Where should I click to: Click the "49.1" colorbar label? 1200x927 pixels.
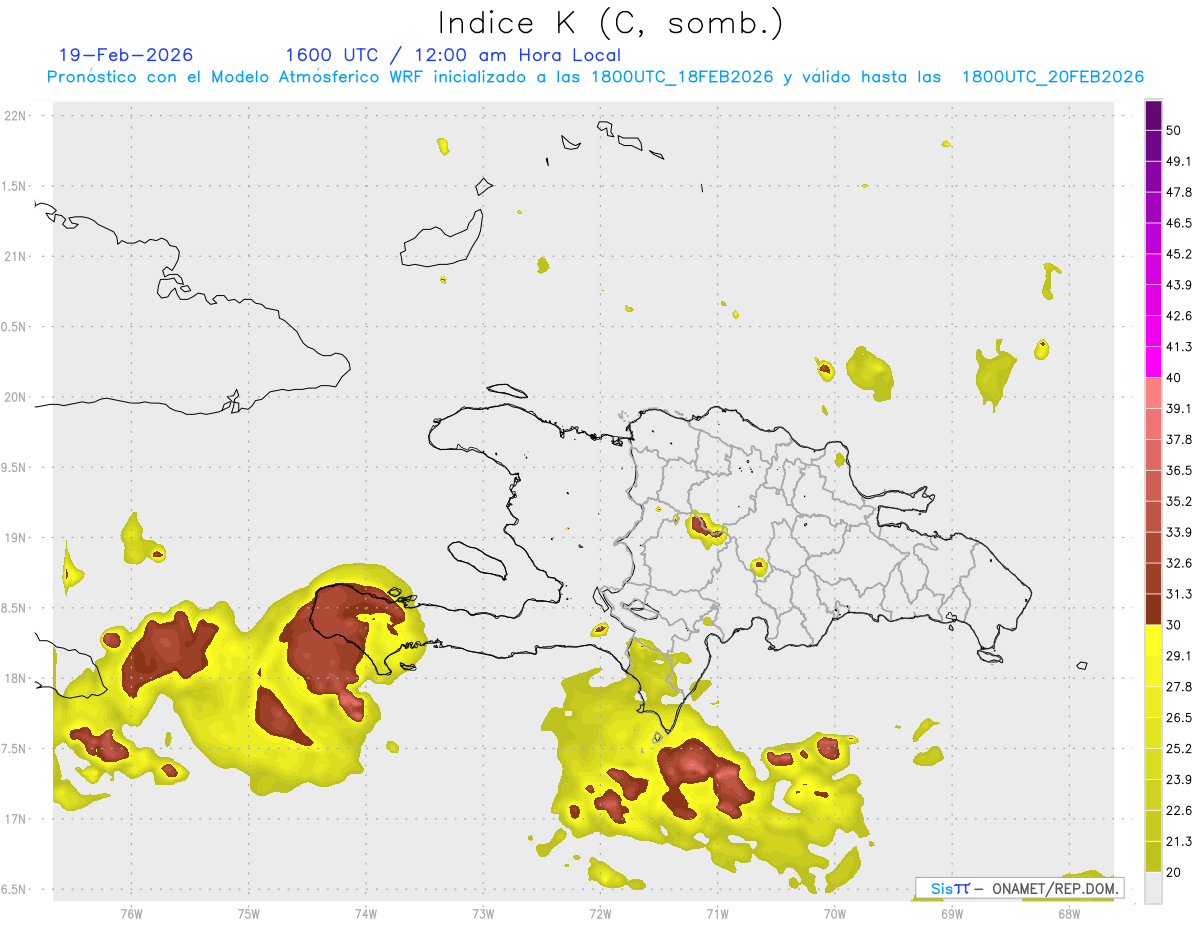(x=1179, y=161)
